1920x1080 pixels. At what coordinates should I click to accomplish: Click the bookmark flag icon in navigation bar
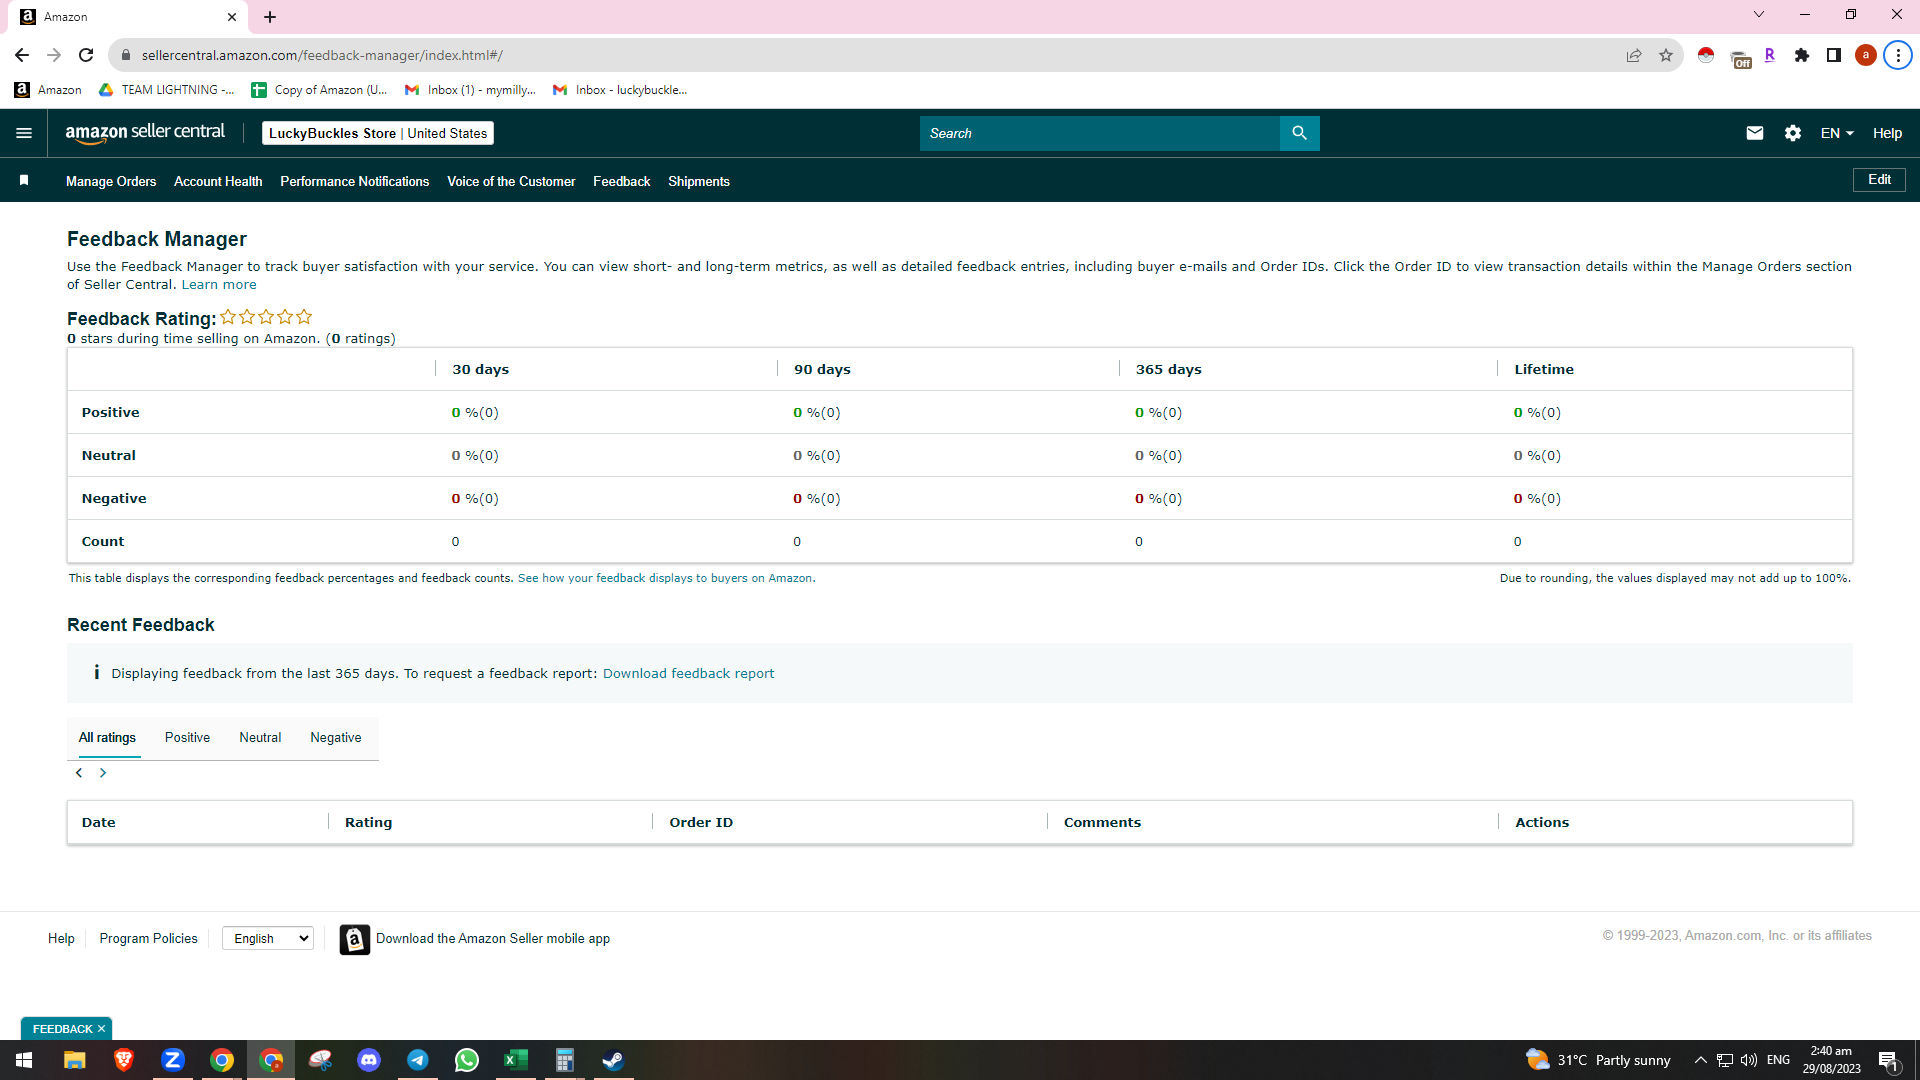[x=24, y=180]
